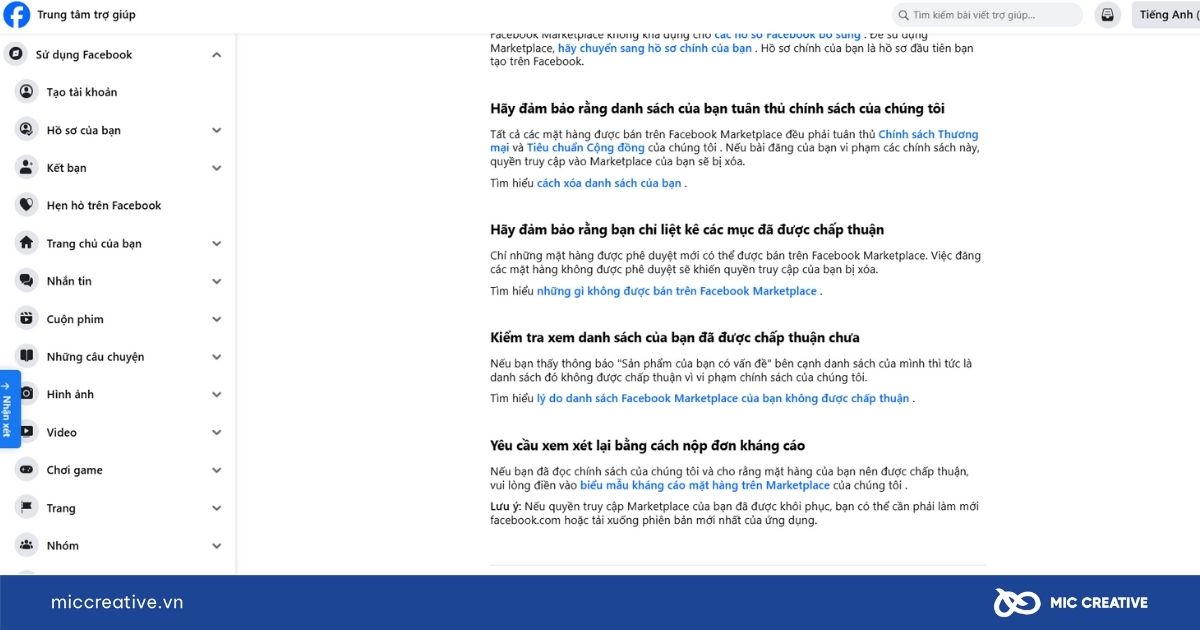This screenshot has height=630, width=1200.
Task: Click the Lưu ý note text
Action: point(734,513)
